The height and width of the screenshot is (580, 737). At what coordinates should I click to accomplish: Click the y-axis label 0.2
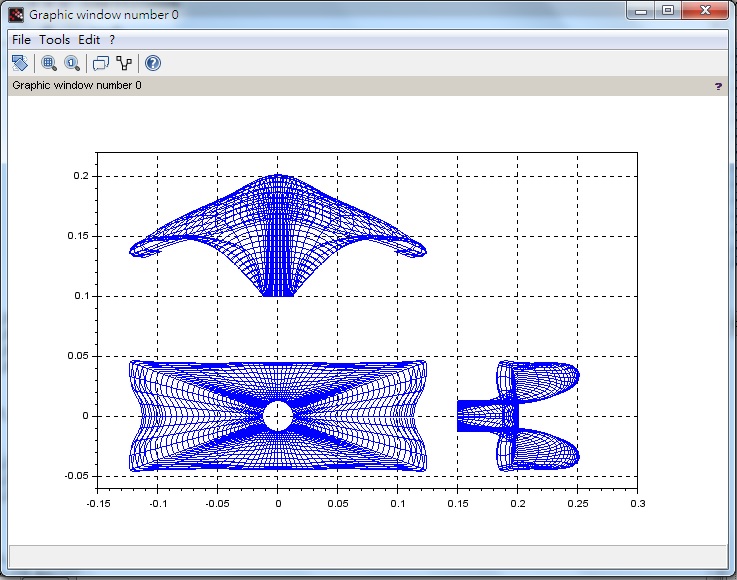[81, 176]
